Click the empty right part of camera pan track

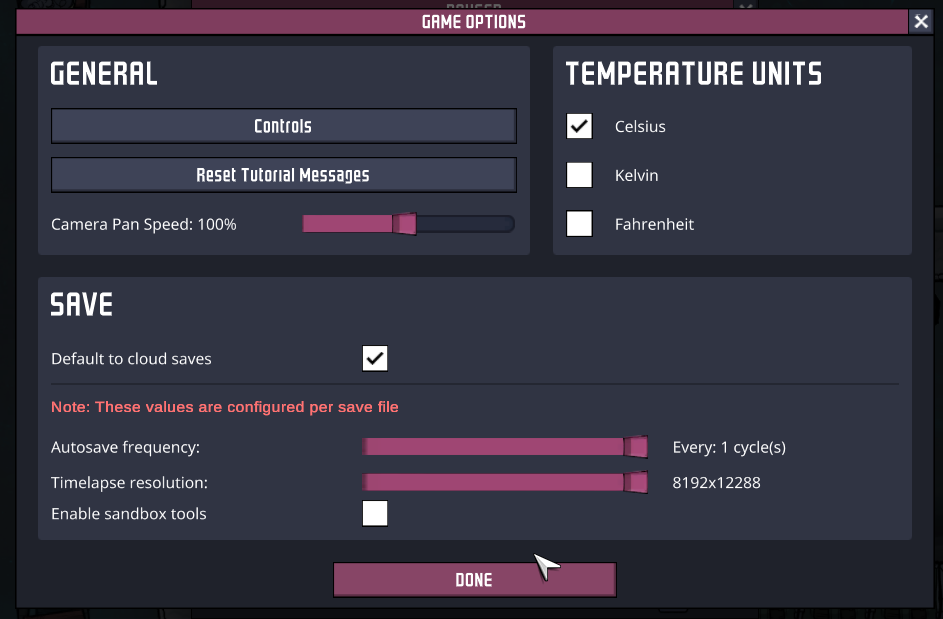tap(465, 224)
